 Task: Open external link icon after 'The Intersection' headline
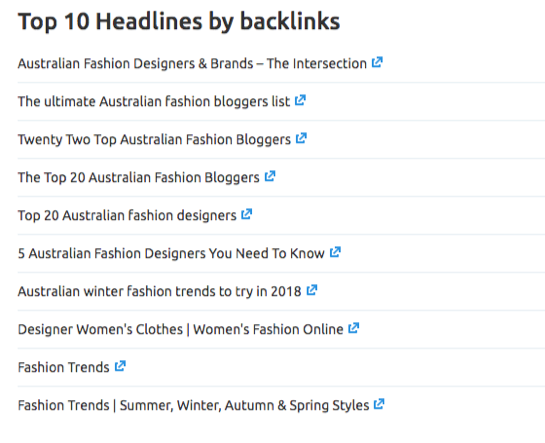pos(377,63)
